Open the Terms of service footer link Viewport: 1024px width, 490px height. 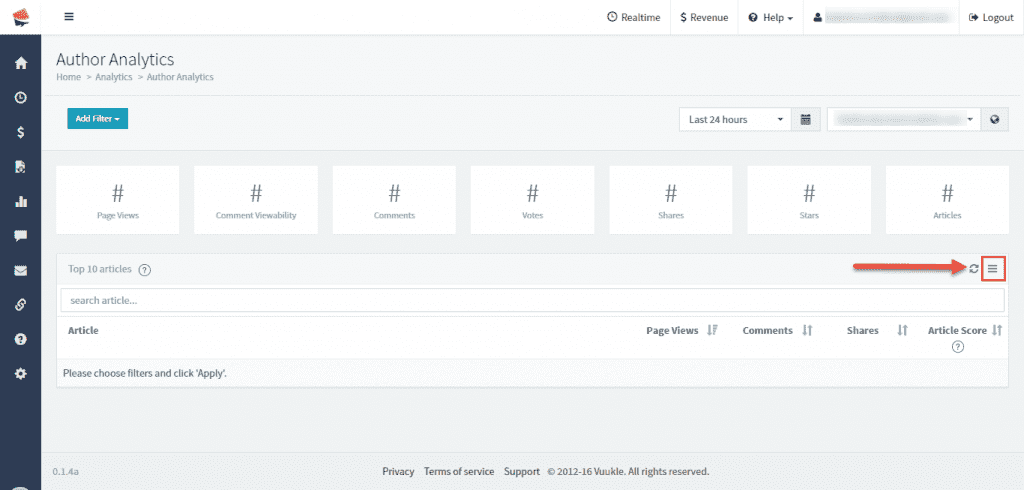click(459, 471)
